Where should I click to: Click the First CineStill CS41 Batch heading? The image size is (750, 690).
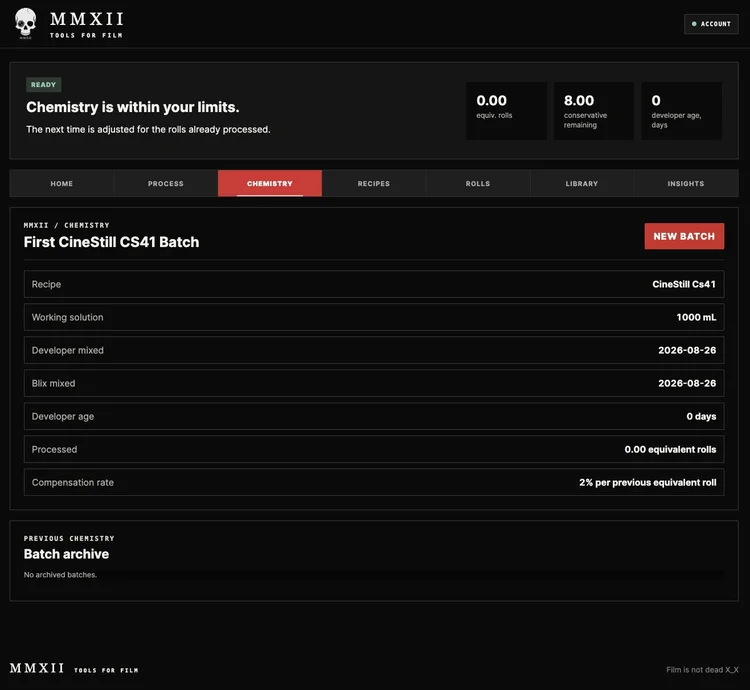(x=111, y=242)
